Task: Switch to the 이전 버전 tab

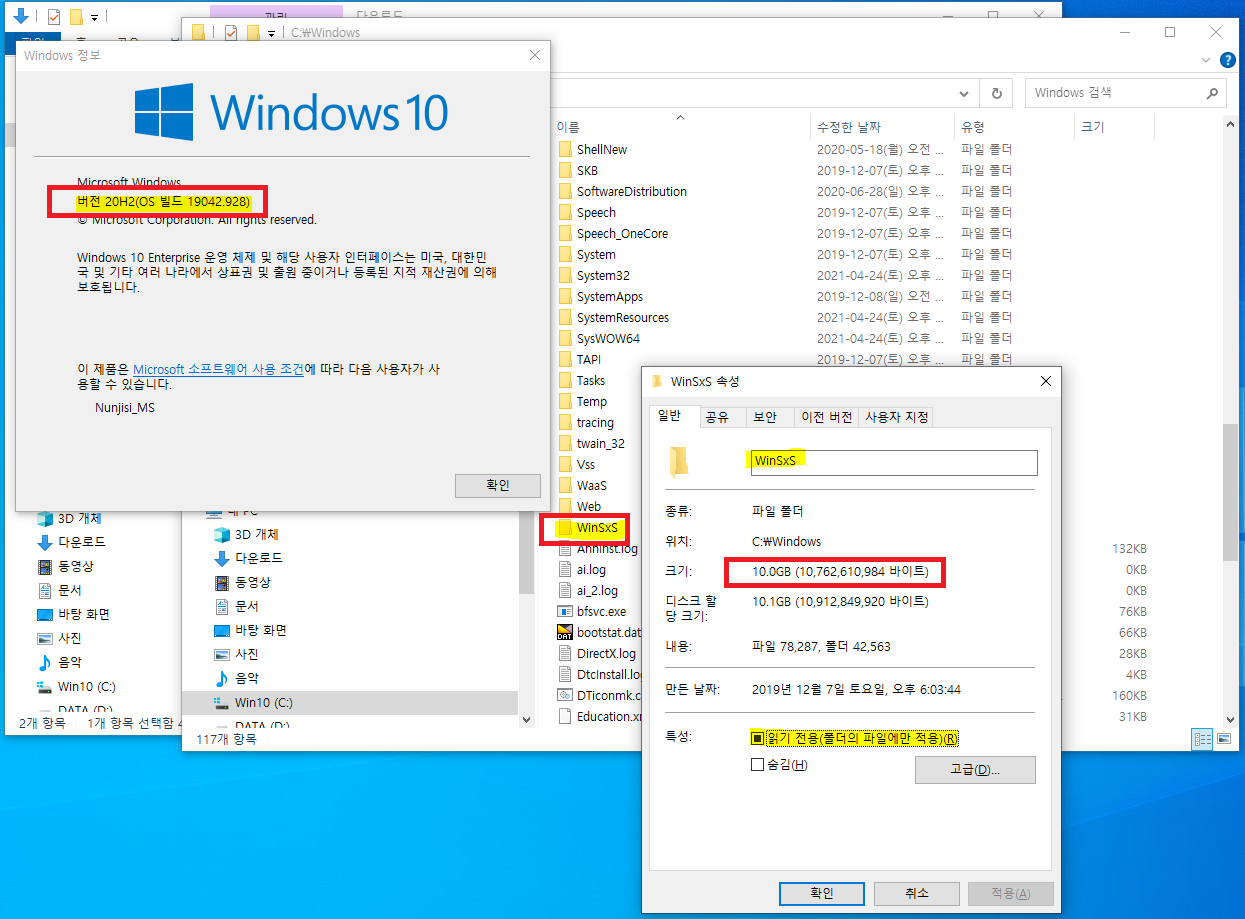Action: point(826,418)
